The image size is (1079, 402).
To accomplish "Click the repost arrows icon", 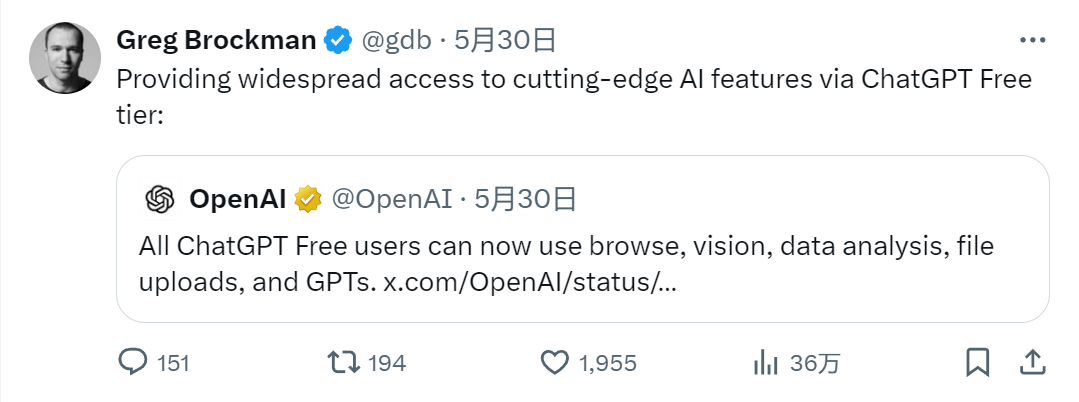I will tap(344, 362).
